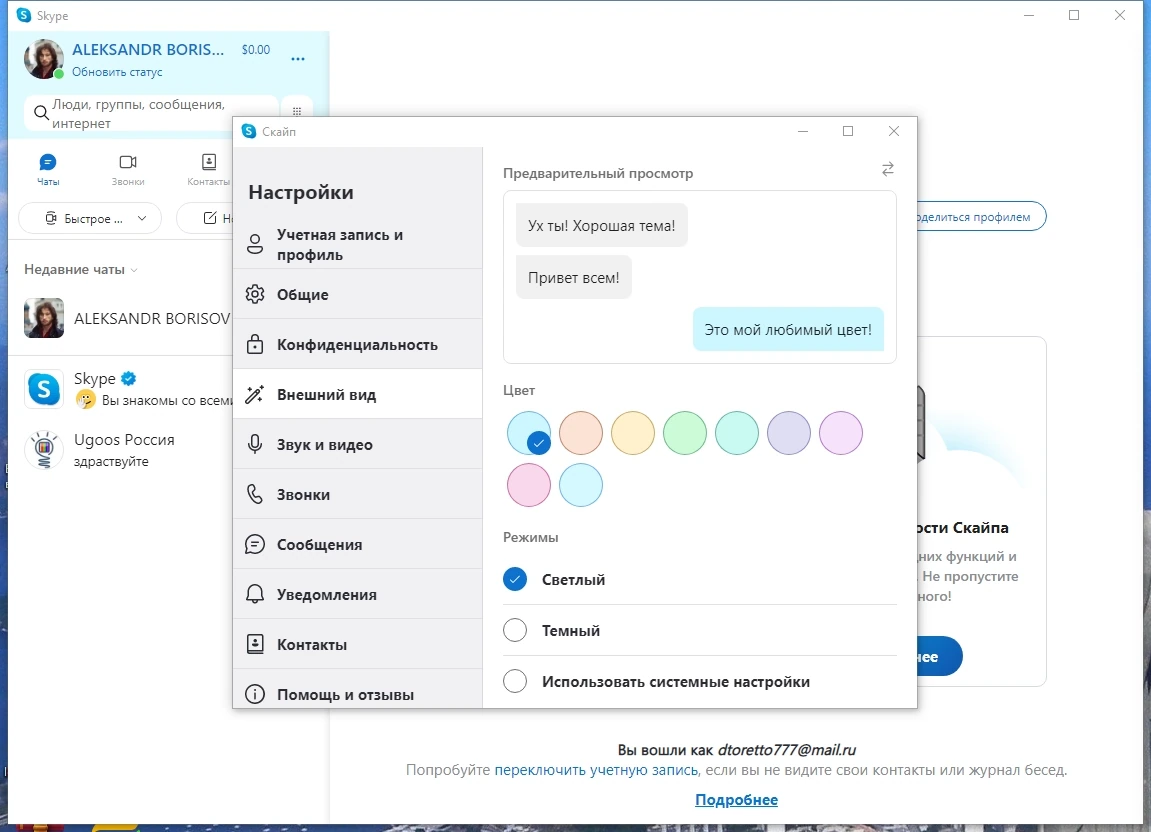Viewport: 1151px width, 832px height.
Task: Open Звук и видео settings section
Action: point(357,444)
